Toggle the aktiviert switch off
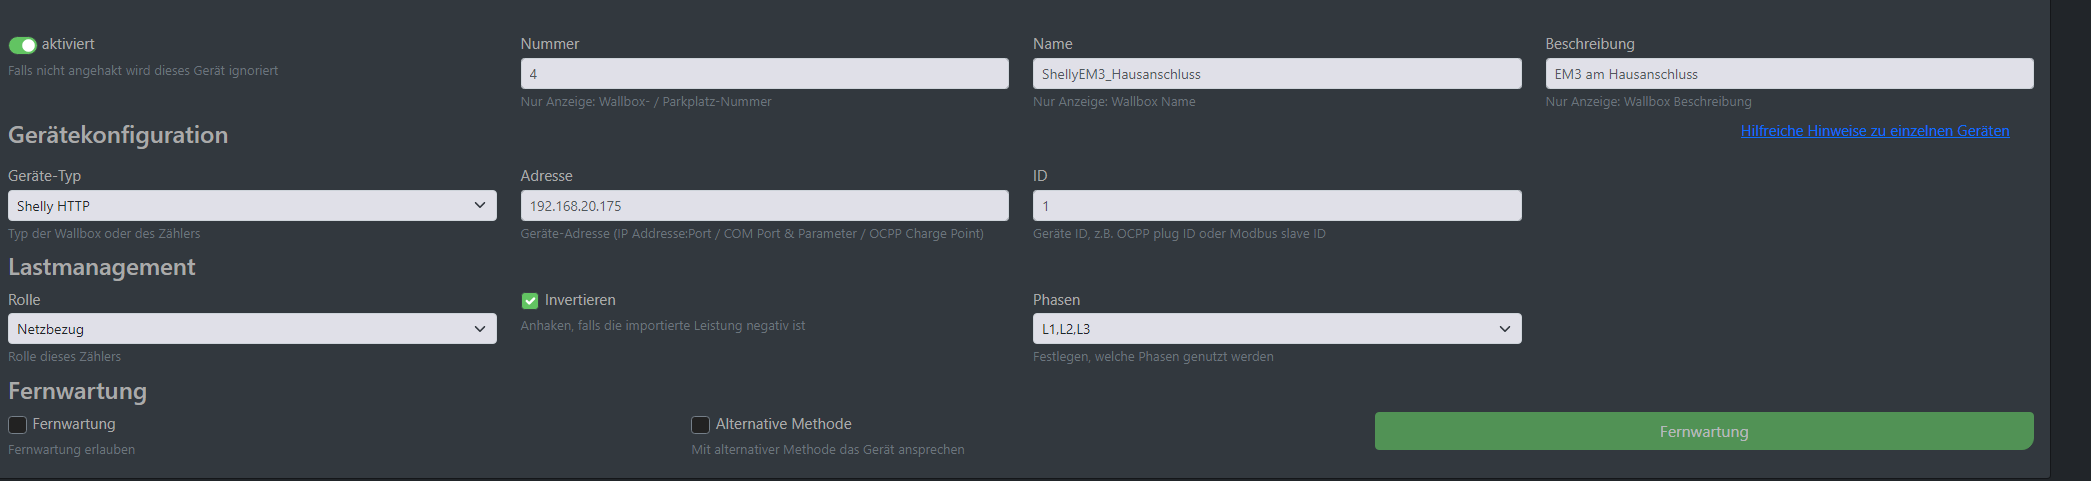 tap(22, 45)
